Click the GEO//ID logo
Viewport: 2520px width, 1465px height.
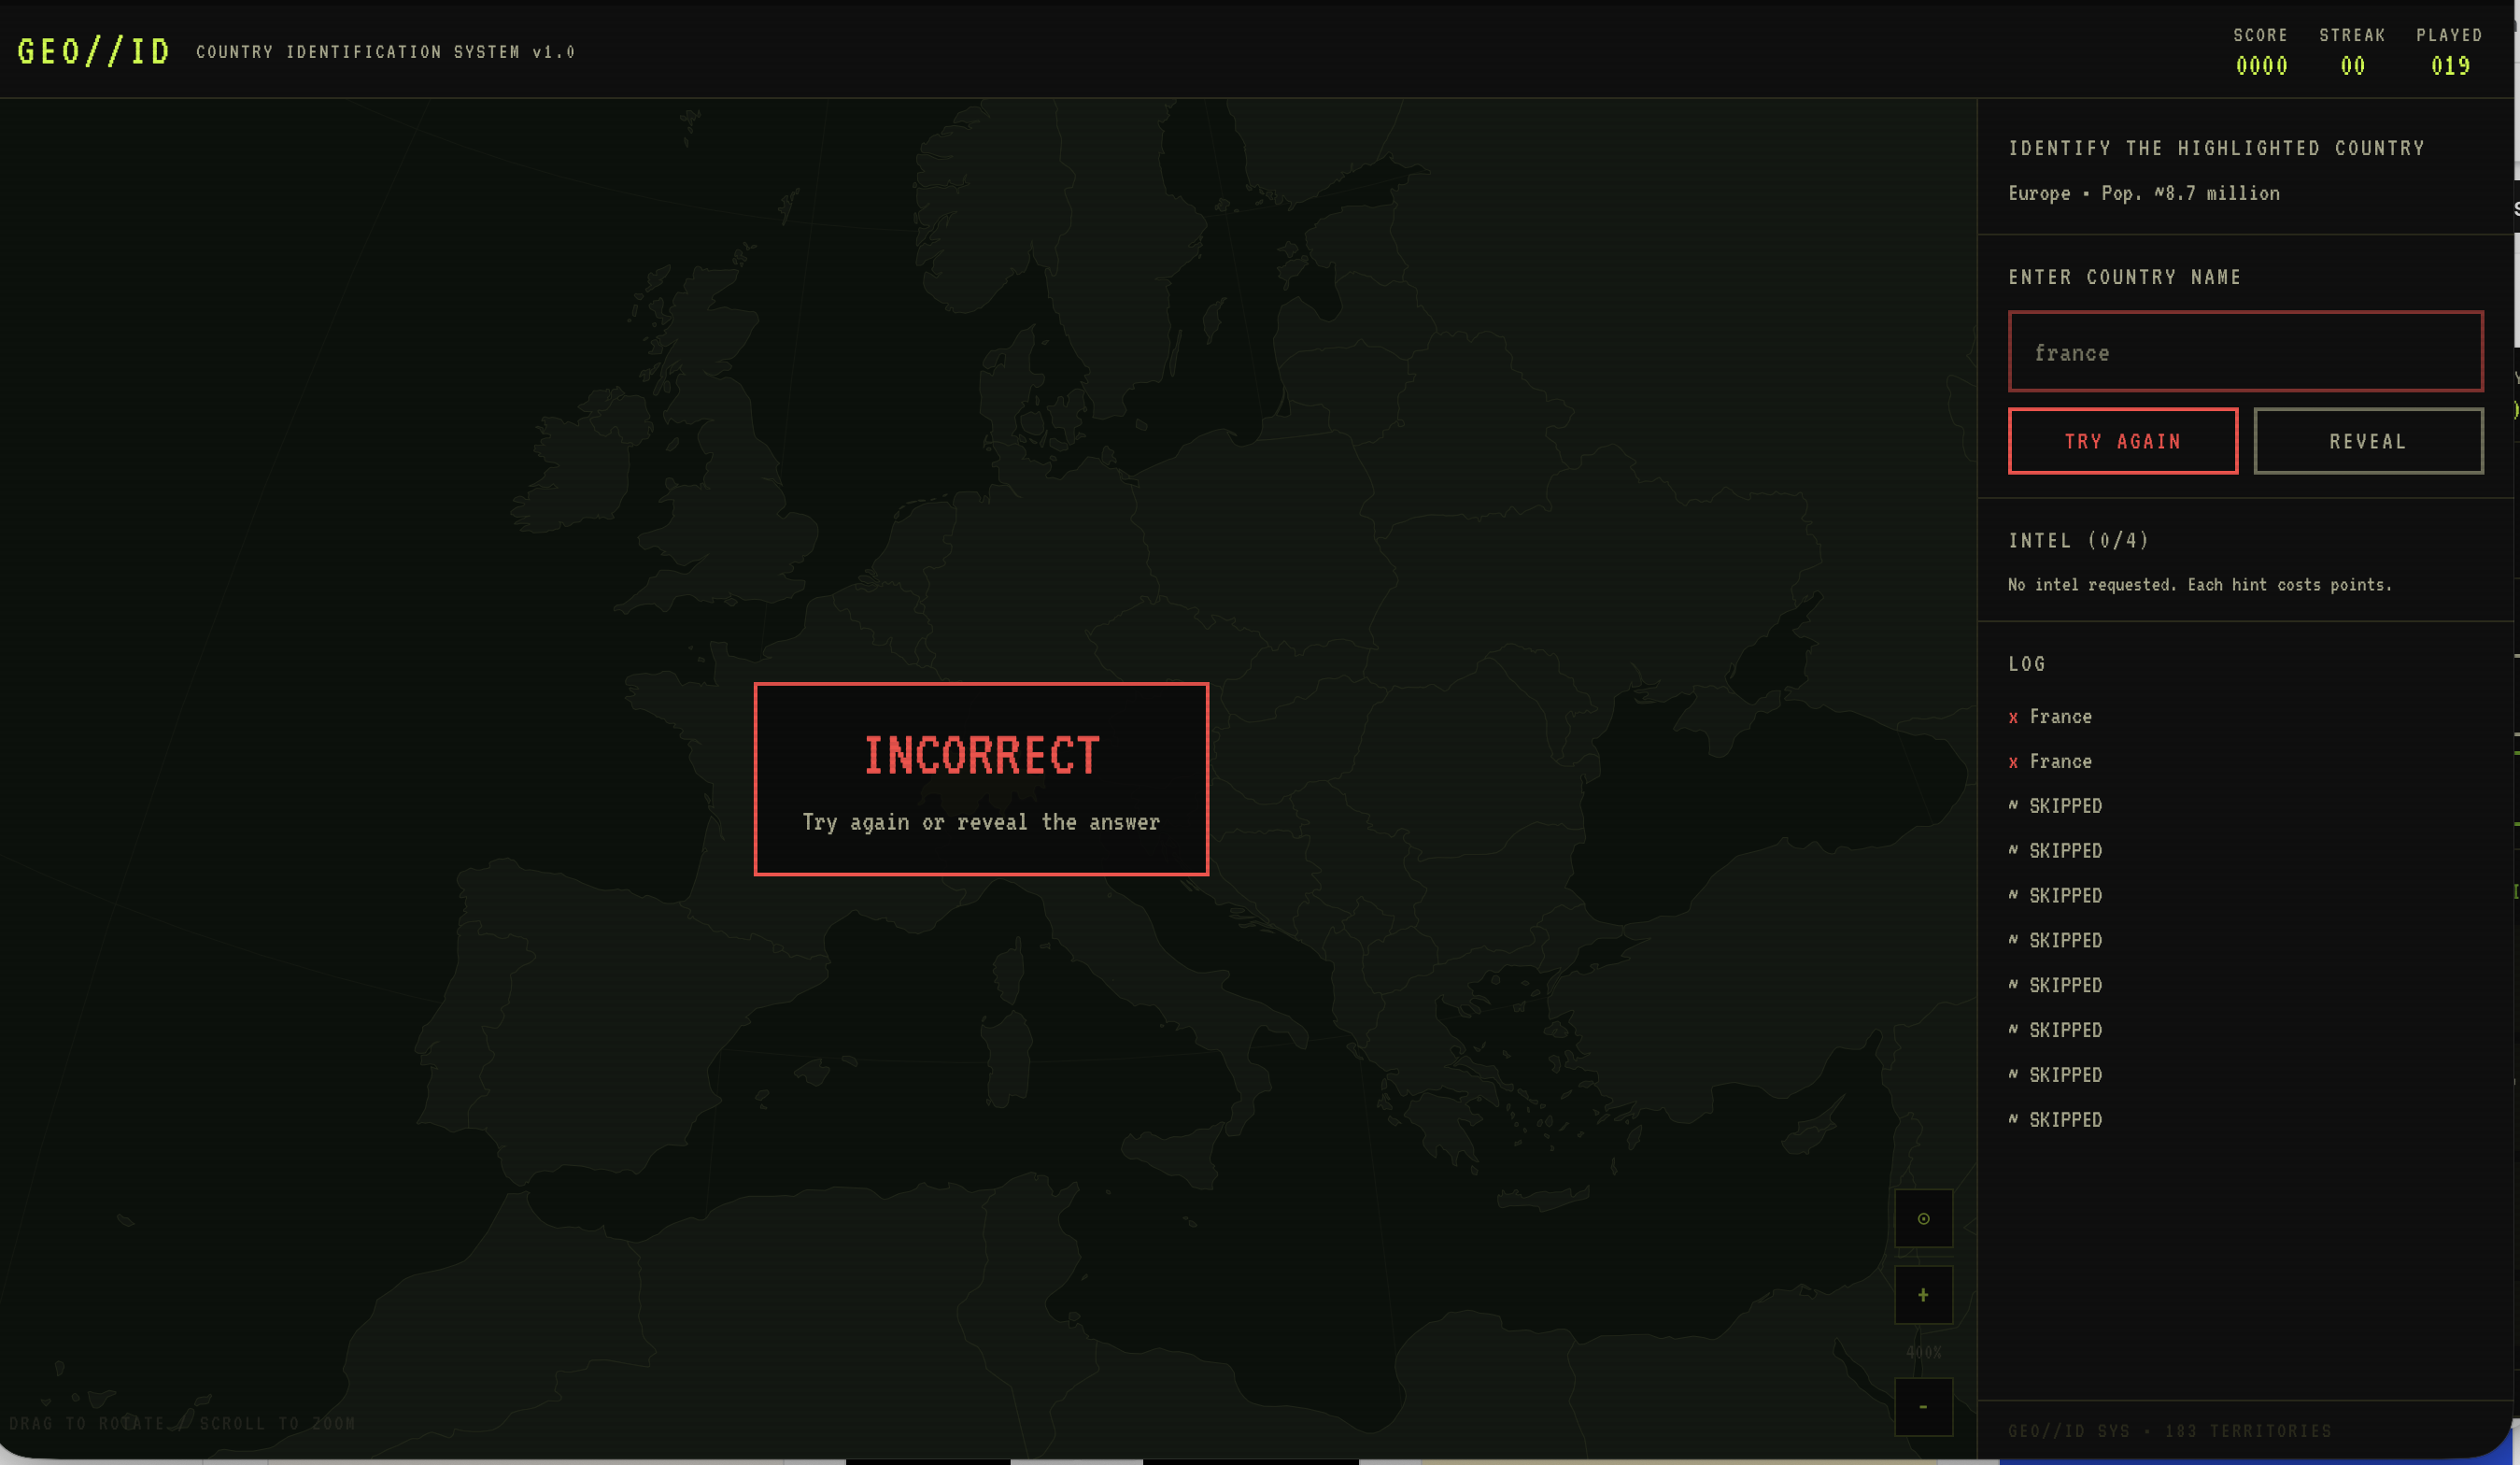pos(94,51)
